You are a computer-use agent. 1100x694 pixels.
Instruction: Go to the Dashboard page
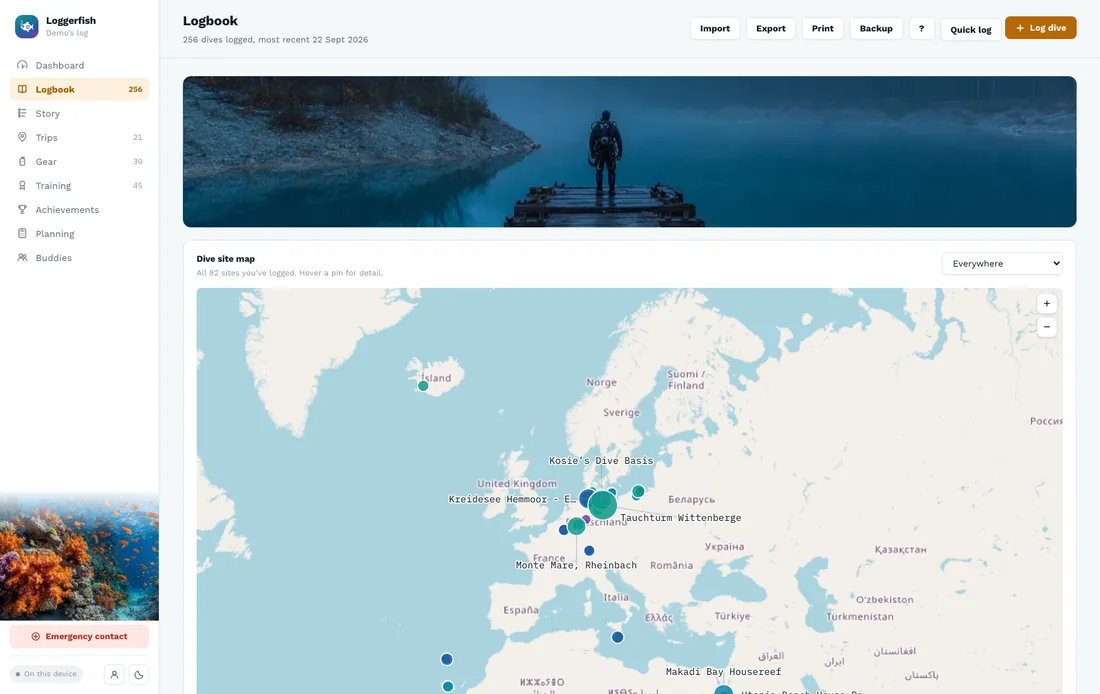pos(79,65)
